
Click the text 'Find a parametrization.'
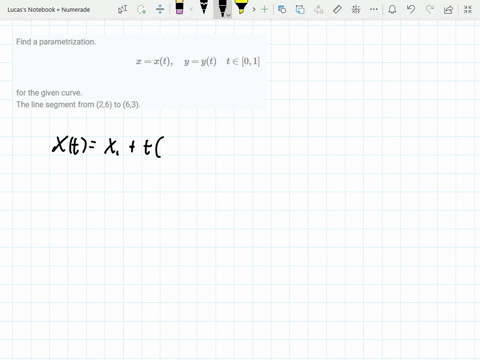(56, 42)
